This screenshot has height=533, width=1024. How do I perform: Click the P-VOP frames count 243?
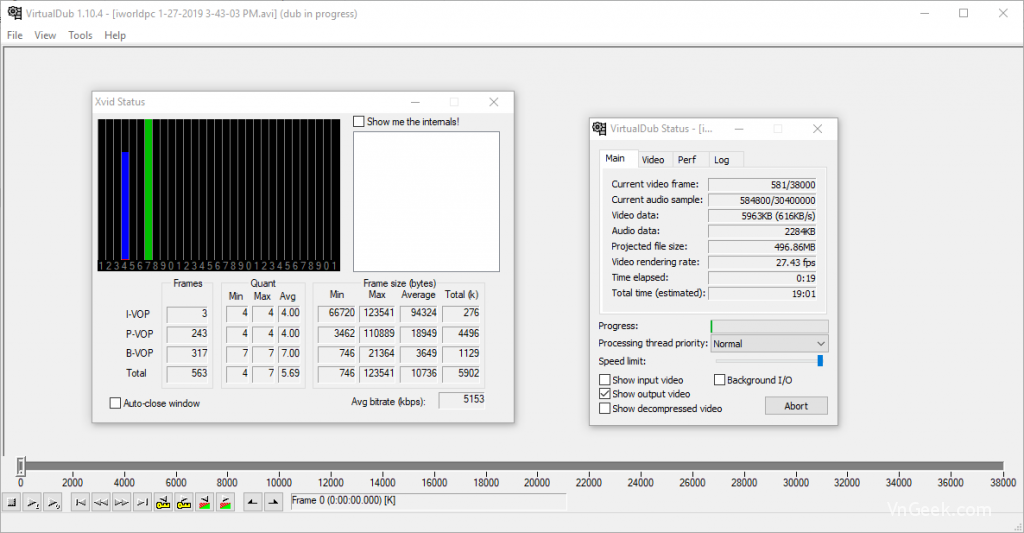(187, 334)
